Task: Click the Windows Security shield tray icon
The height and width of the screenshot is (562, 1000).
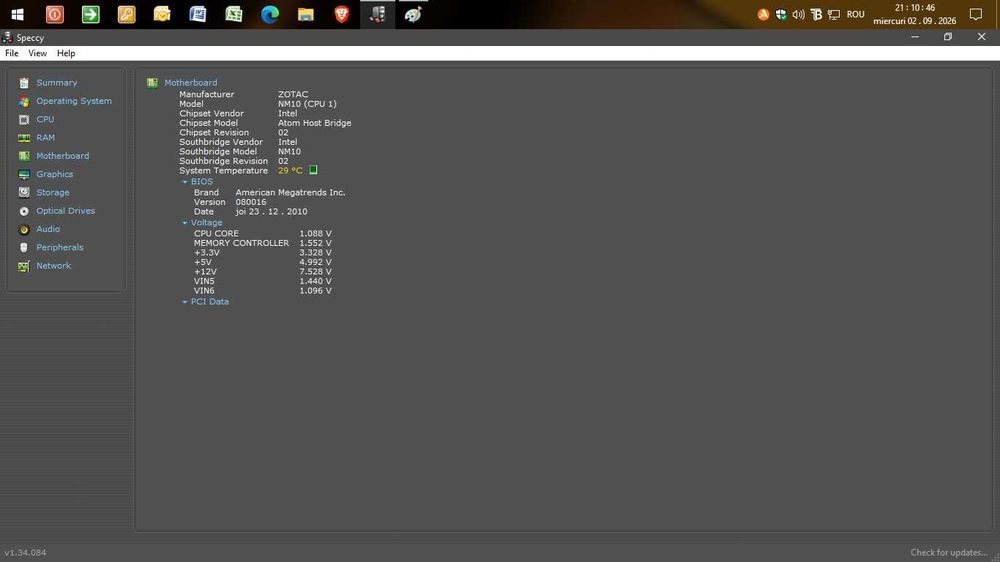Action: click(x=781, y=14)
